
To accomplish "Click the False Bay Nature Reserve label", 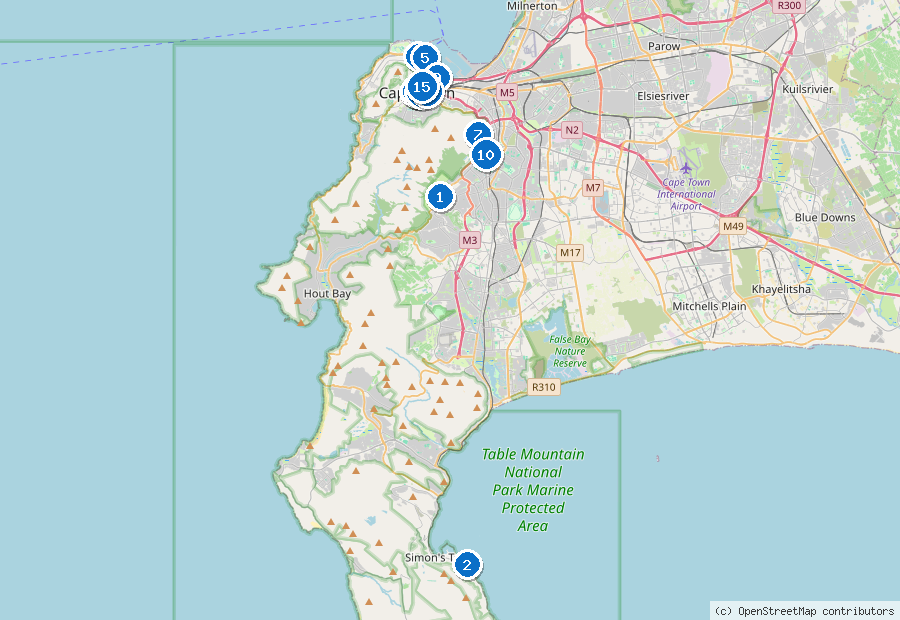I will click(569, 351).
